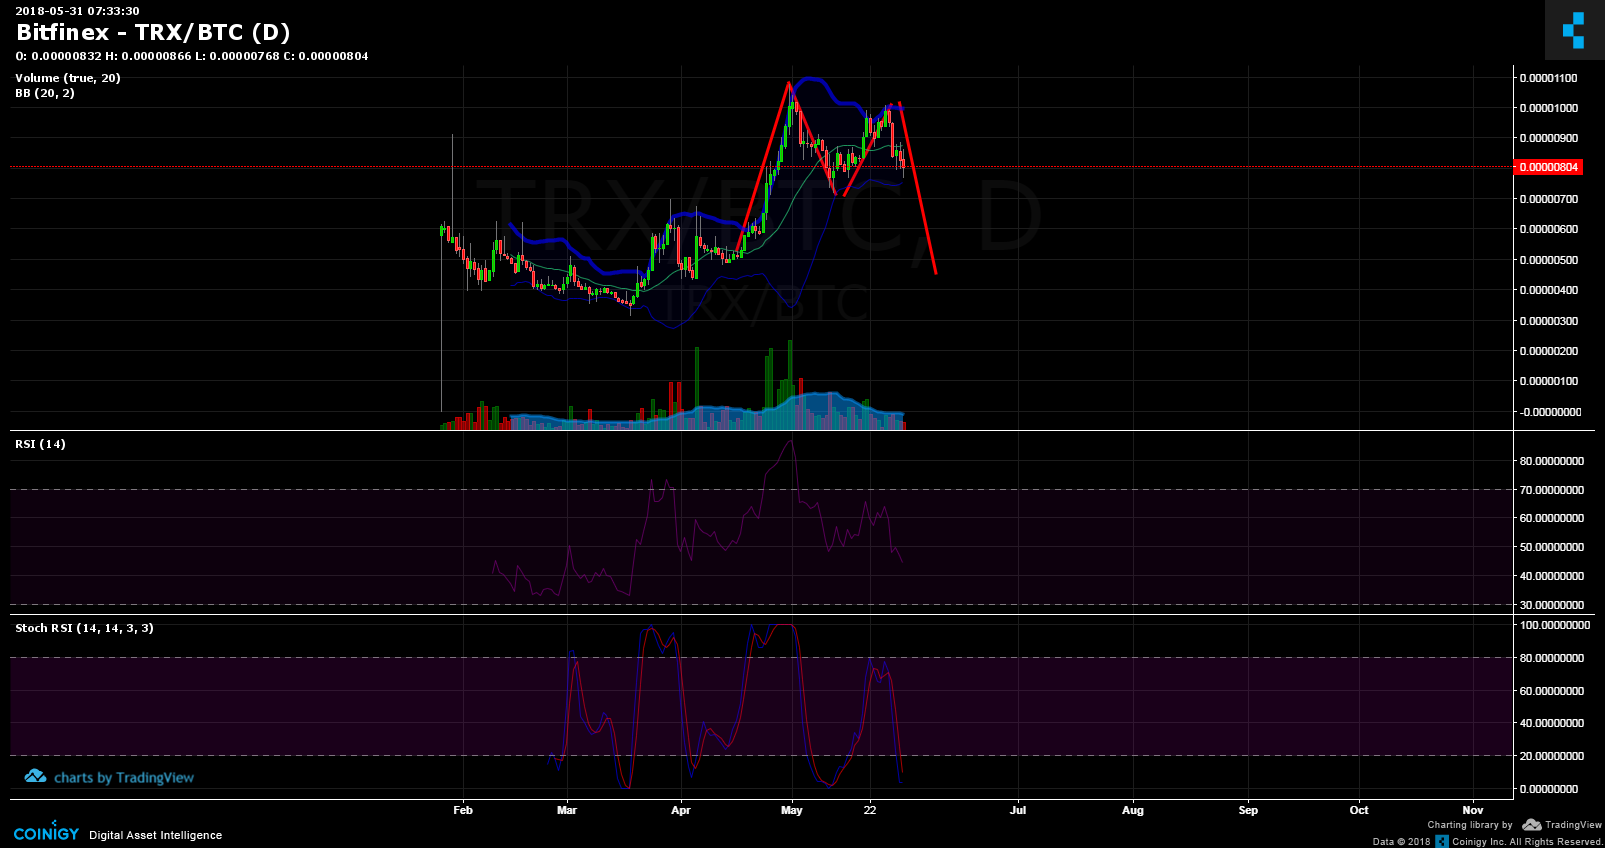
Task: Click the 'May' marker on the time axis
Action: coord(791,810)
